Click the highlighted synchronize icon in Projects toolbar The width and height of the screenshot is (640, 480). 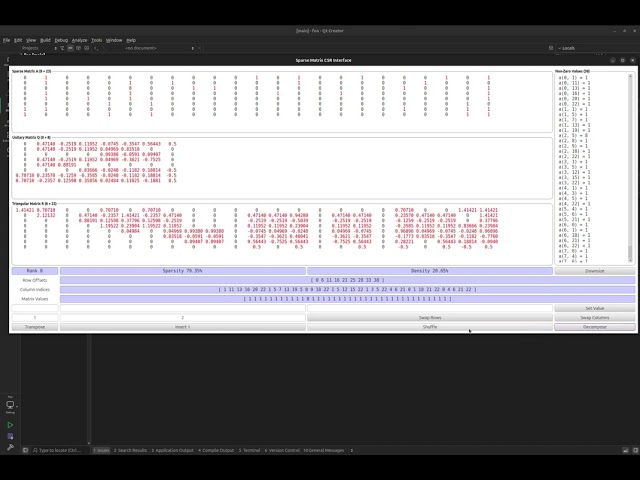70,48
